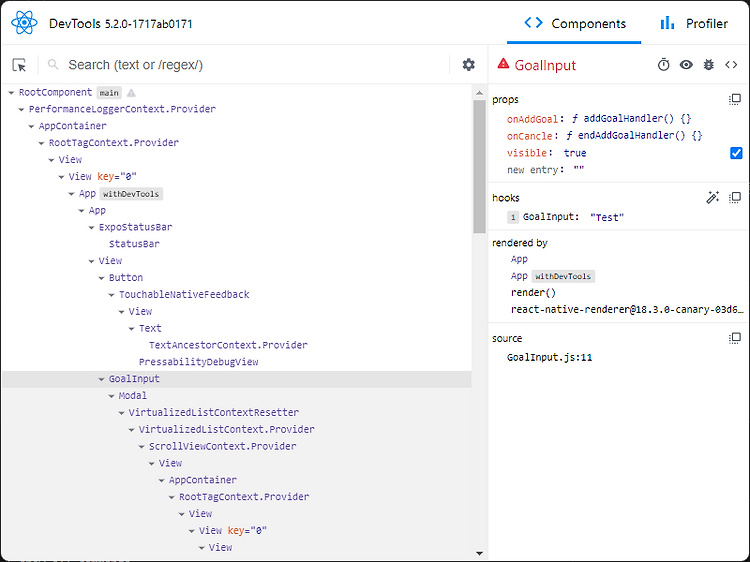750x562 pixels.
Task: Collapse the GoalInput node arrow
Action: (101, 379)
